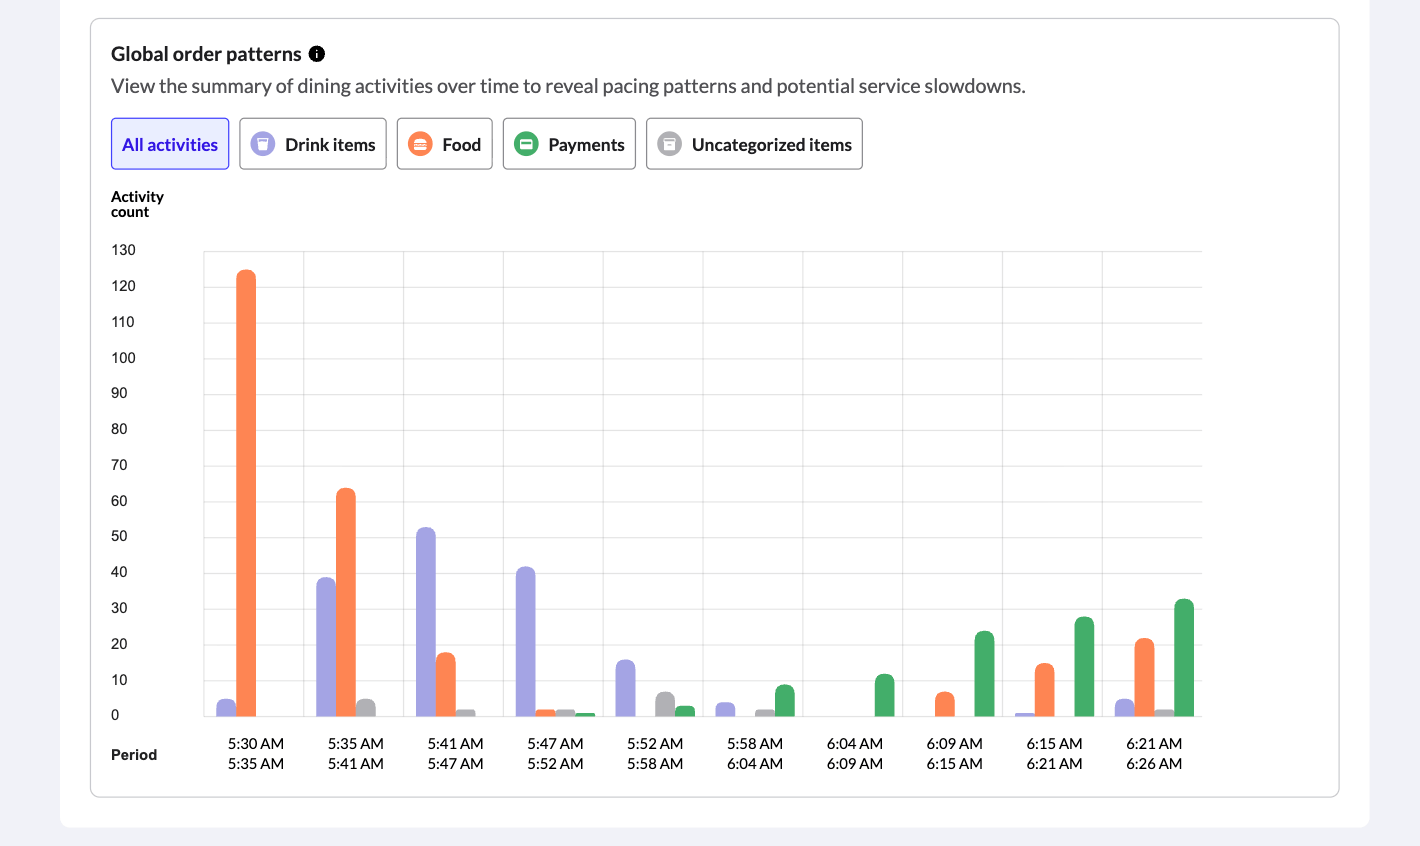
Task: Select the green Payments bar at 6:04 AM
Action: click(x=885, y=695)
